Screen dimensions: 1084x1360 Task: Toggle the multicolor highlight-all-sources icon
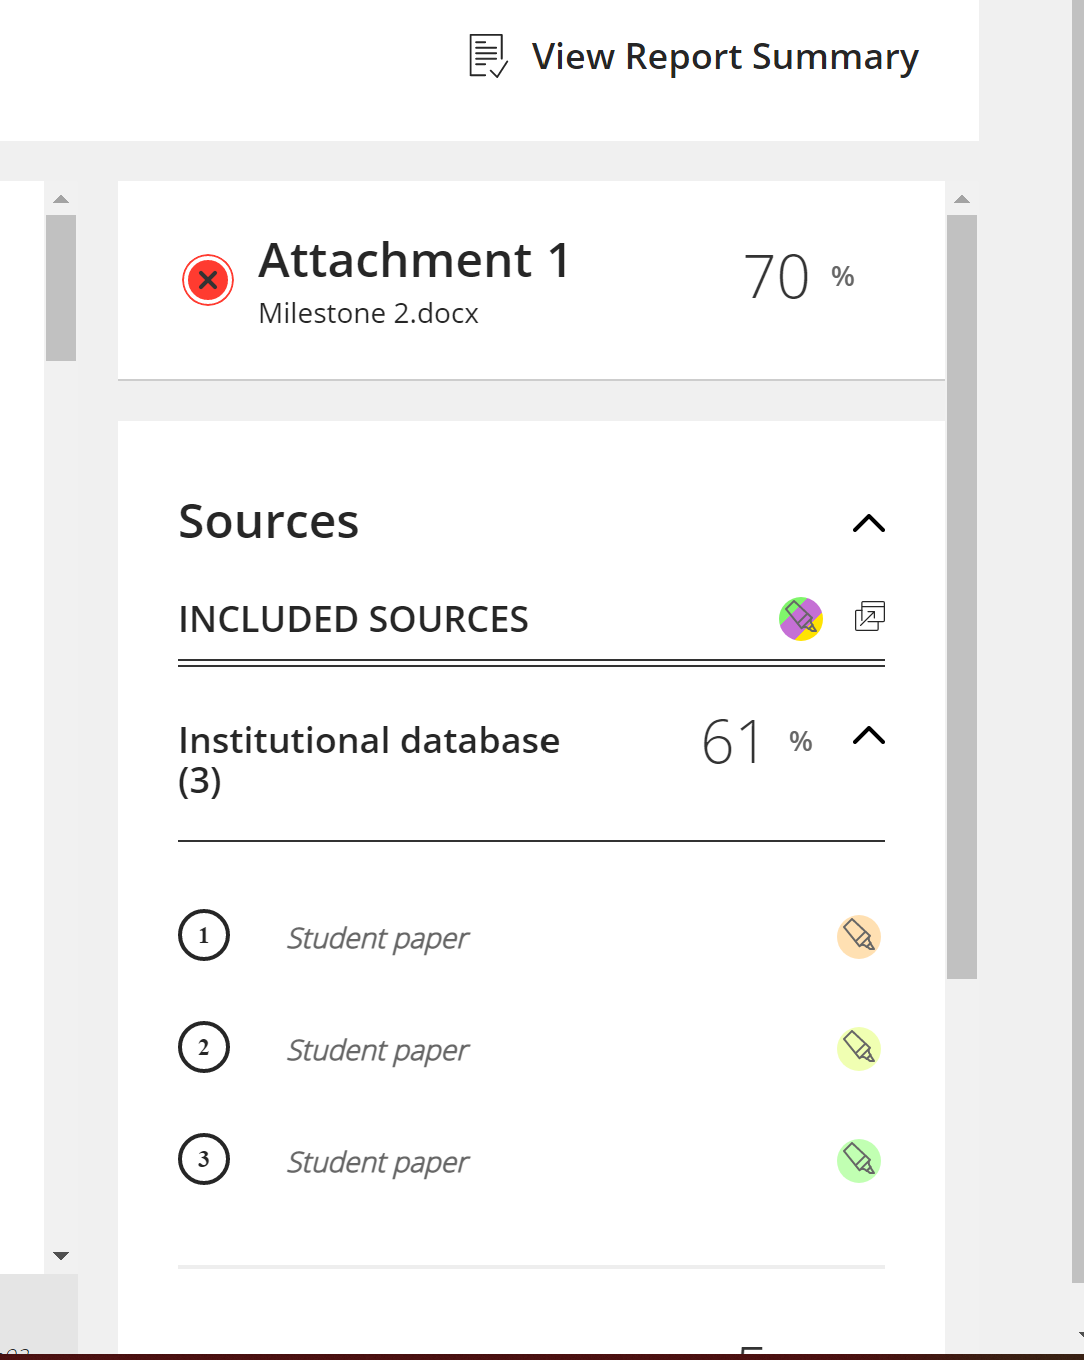click(801, 619)
